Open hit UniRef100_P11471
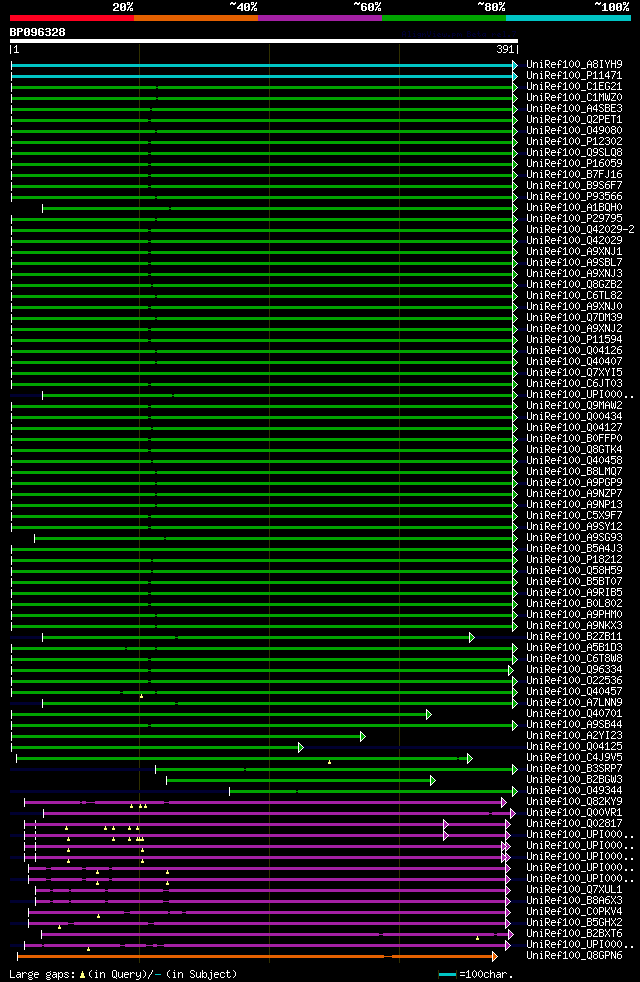This screenshot has width=640, height=982. [x=574, y=76]
